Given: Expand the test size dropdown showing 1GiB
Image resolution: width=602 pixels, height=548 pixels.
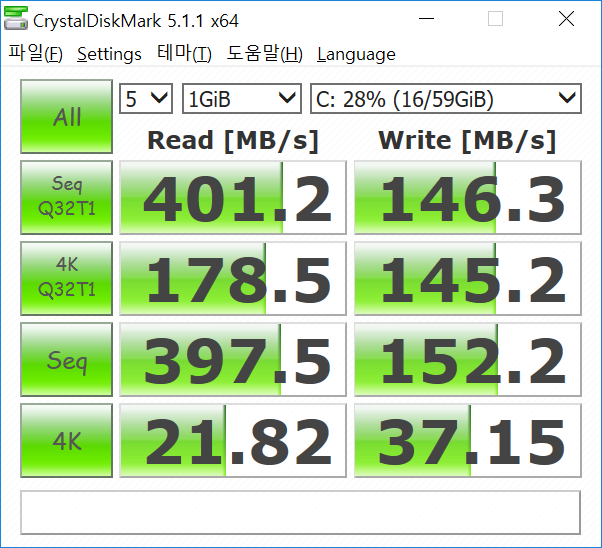Looking at the screenshot, I should point(242,99).
